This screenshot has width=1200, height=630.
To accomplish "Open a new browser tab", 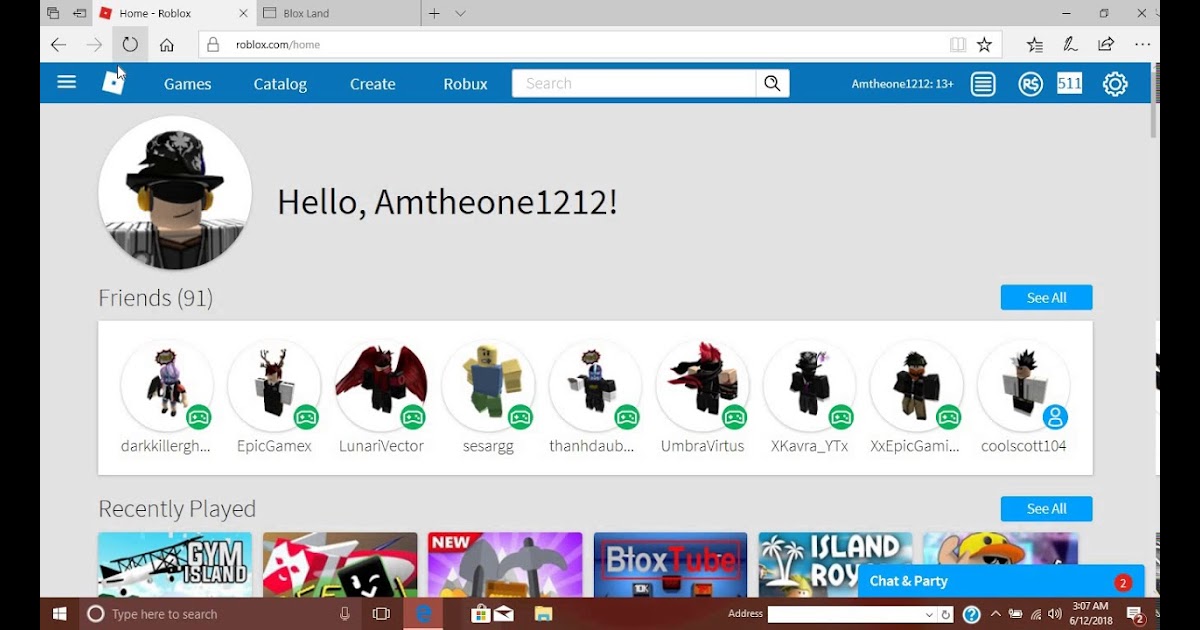I will 434,14.
